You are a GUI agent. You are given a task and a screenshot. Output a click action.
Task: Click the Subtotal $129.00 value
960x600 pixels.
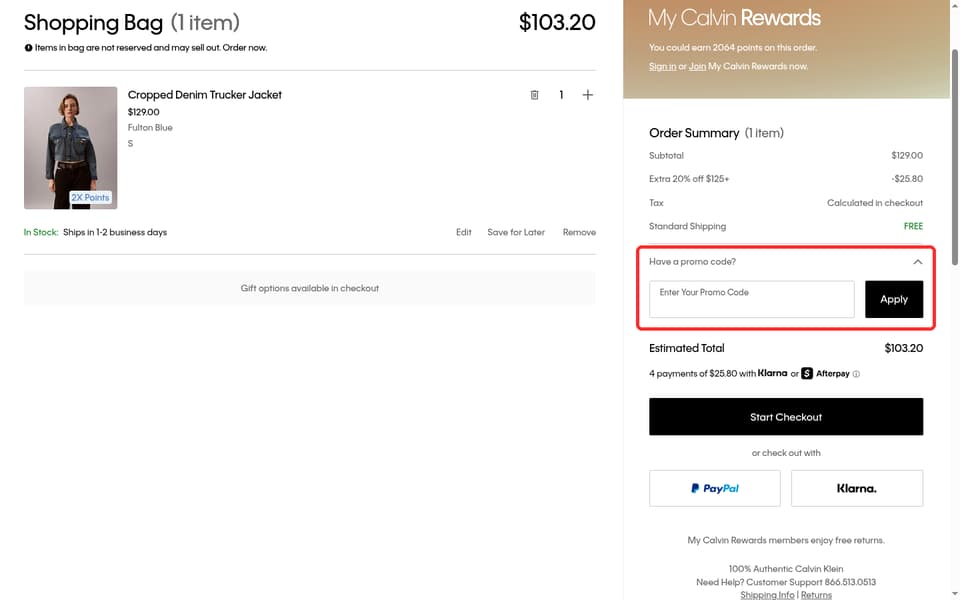click(907, 156)
